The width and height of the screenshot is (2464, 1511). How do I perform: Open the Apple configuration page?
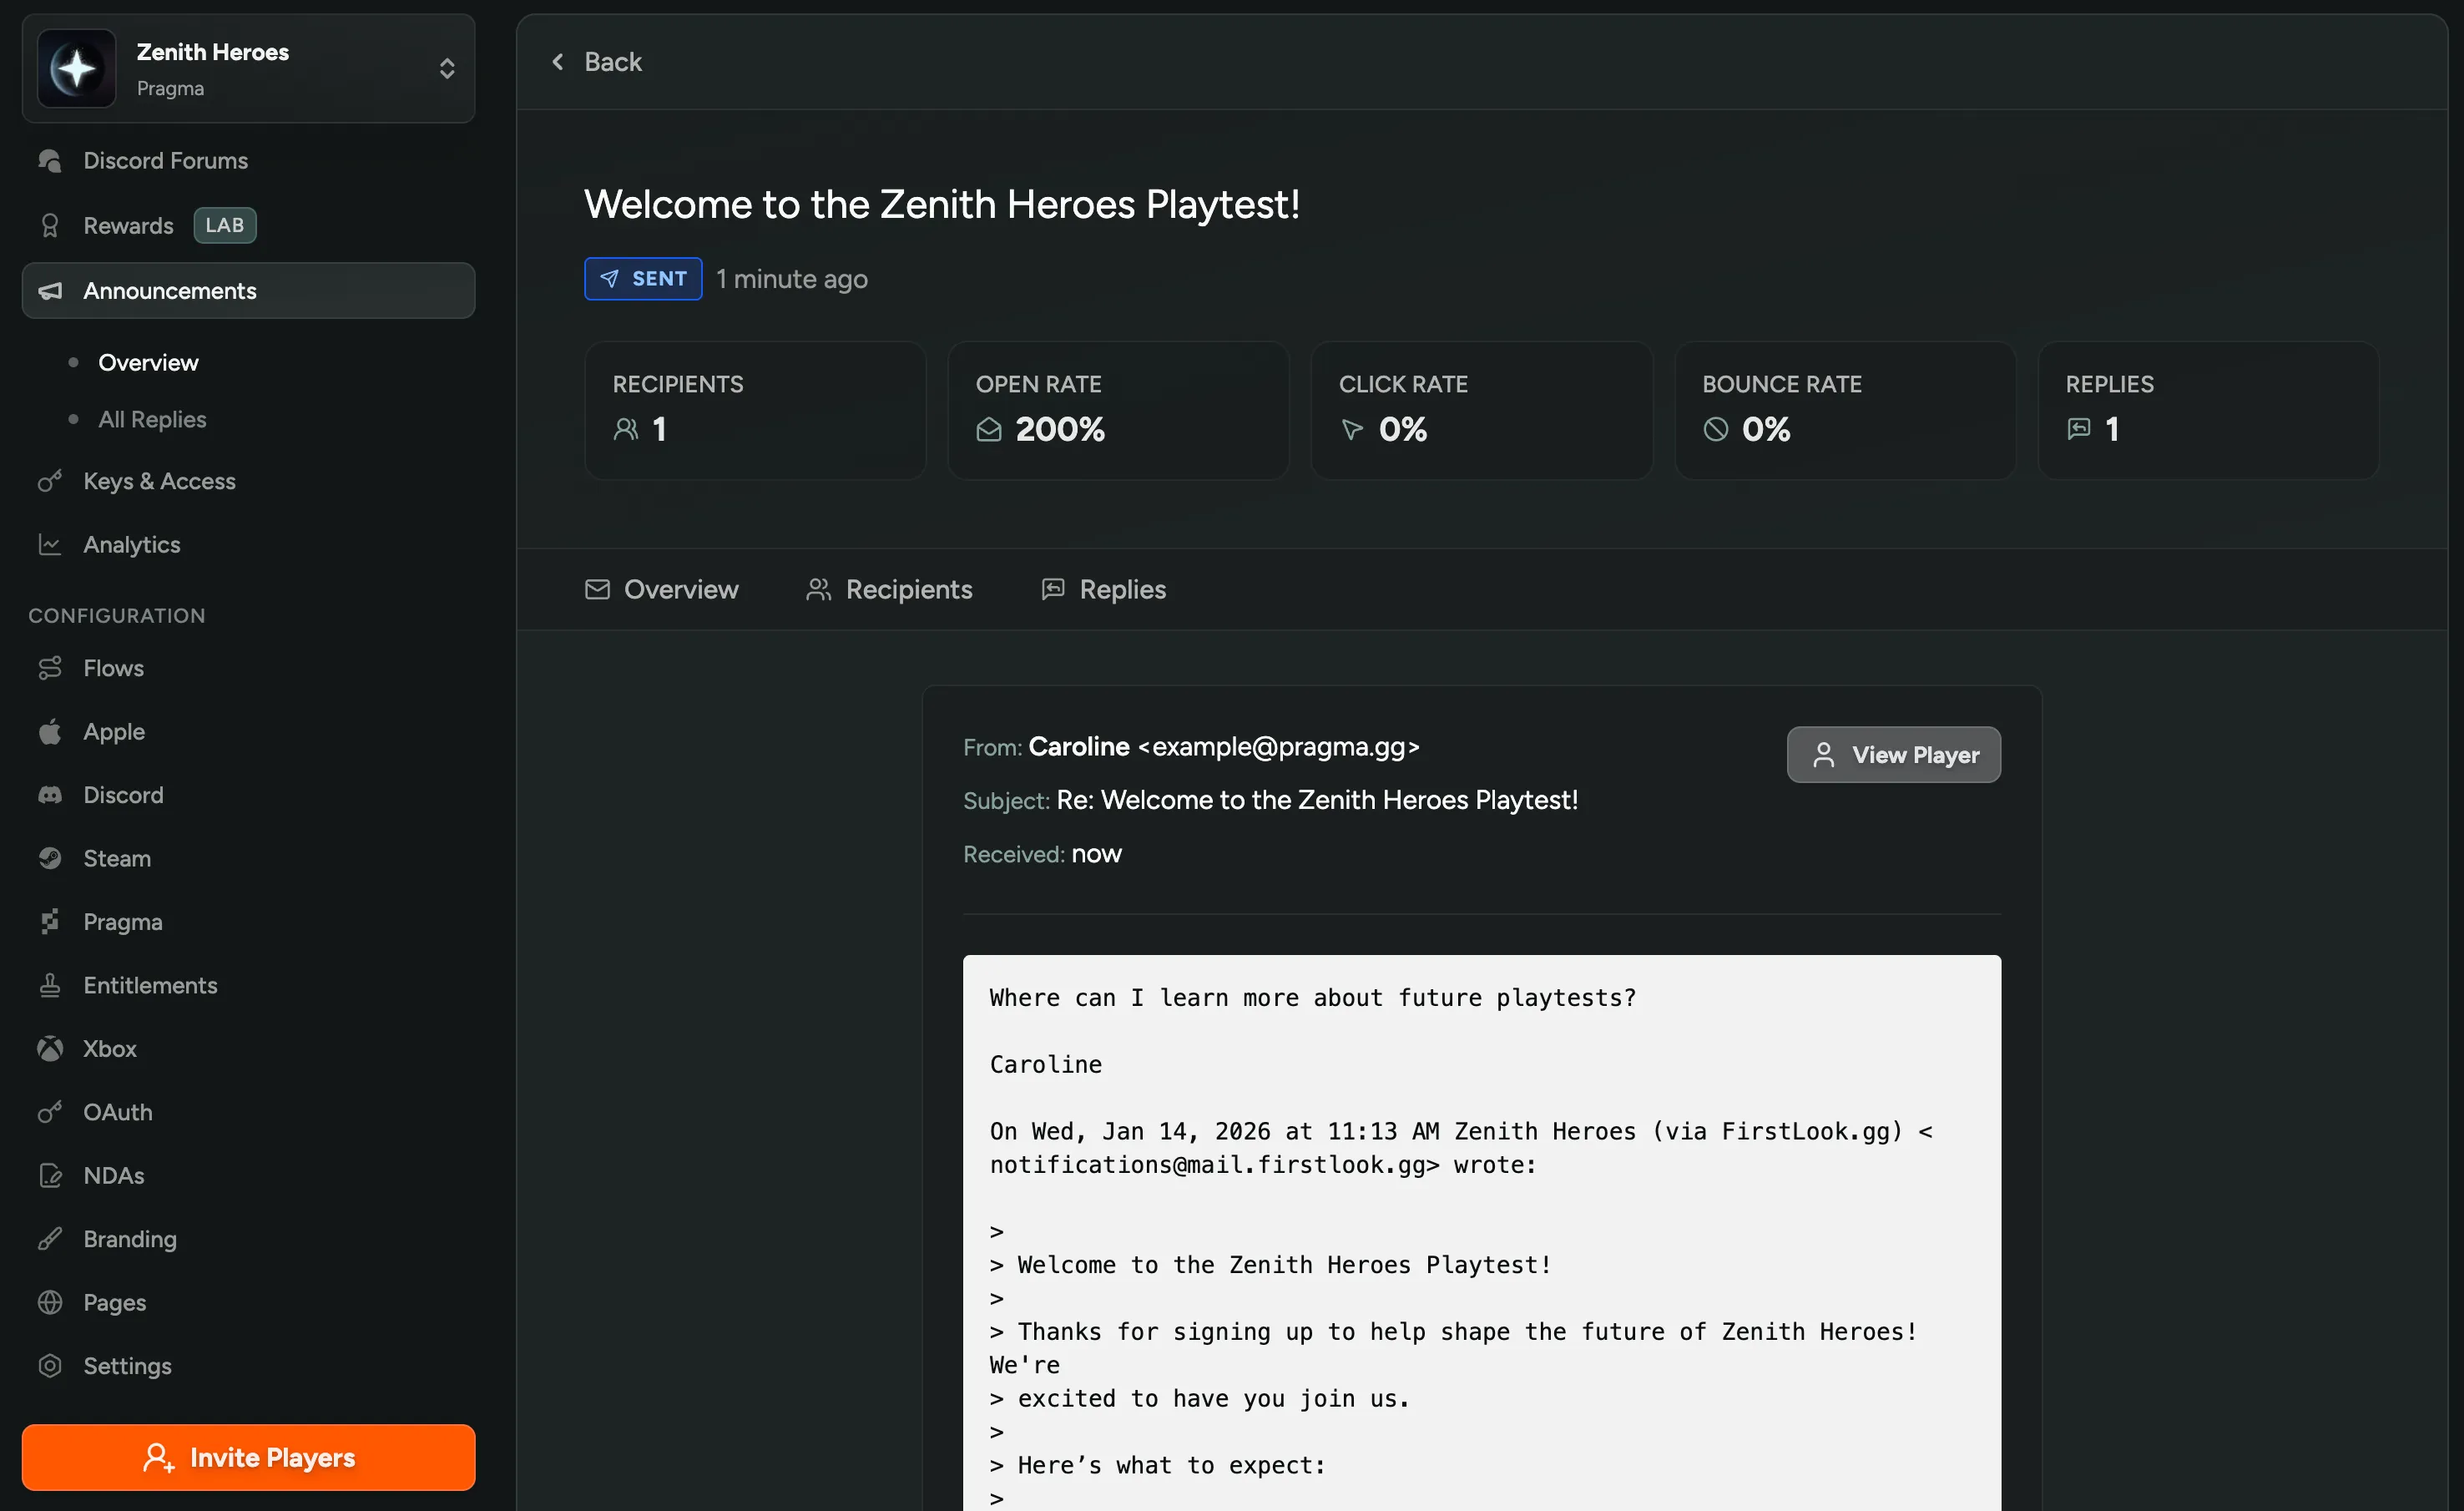(113, 731)
